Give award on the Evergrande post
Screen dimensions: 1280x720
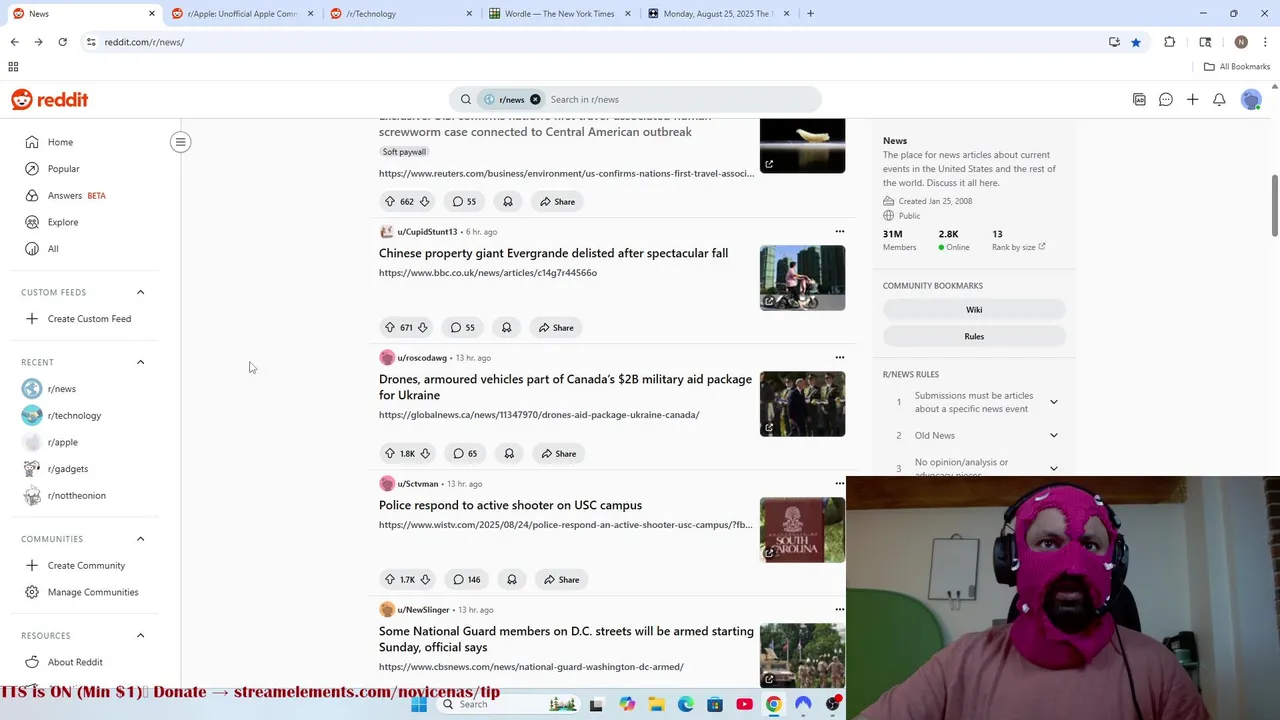click(506, 327)
